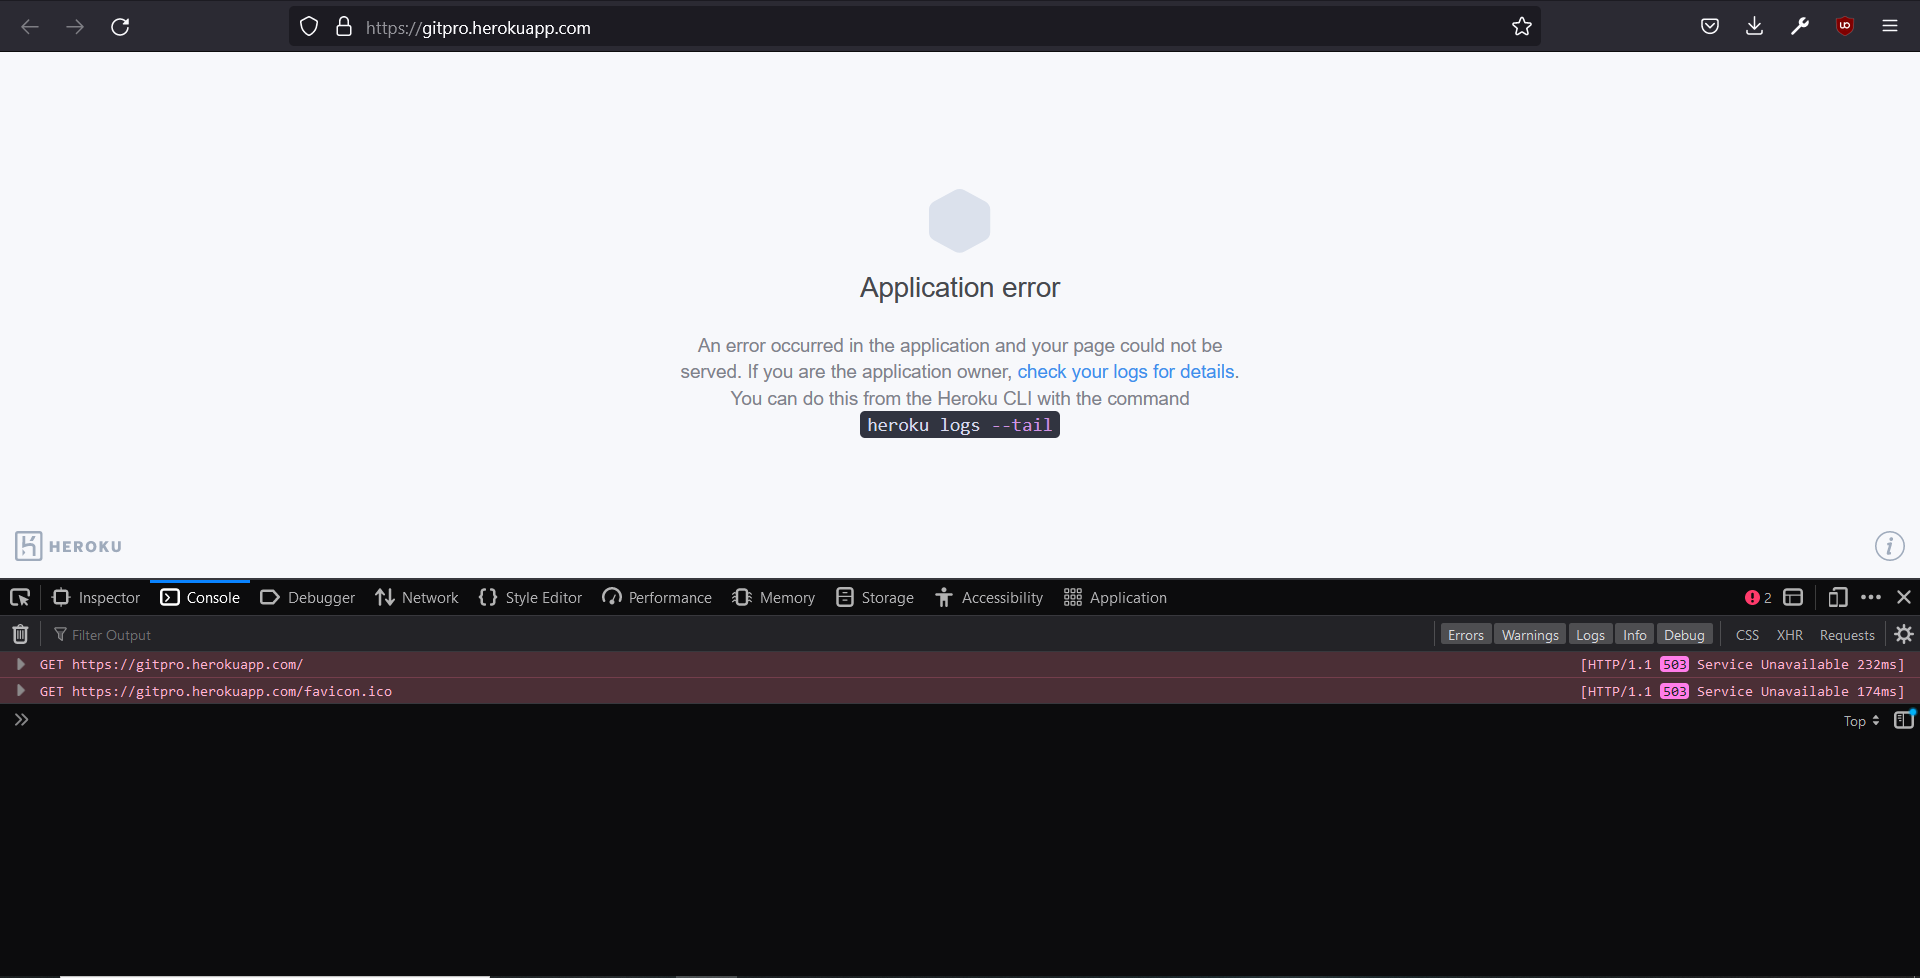Screen dimensions: 1920x978
Task: Open the Style Editor tab
Action: tap(530, 597)
